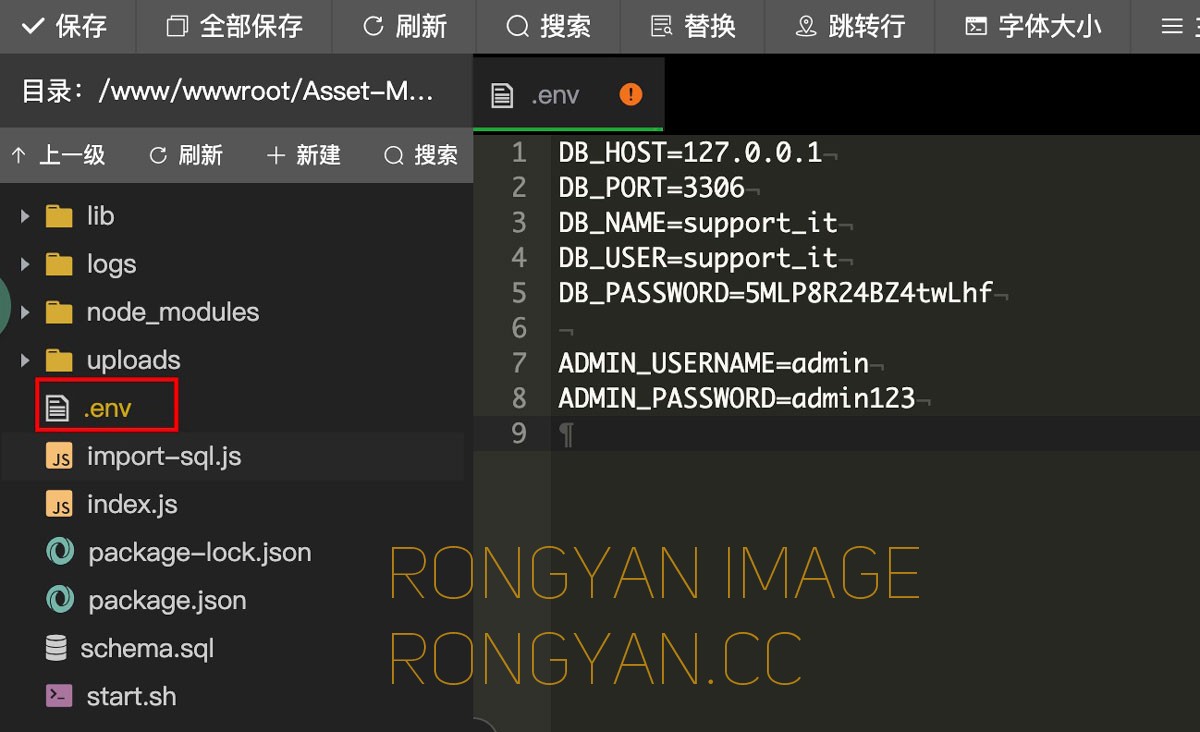Image resolution: width=1200 pixels, height=732 pixels.
Task: Open the import-sql.js file
Action: tap(164, 456)
